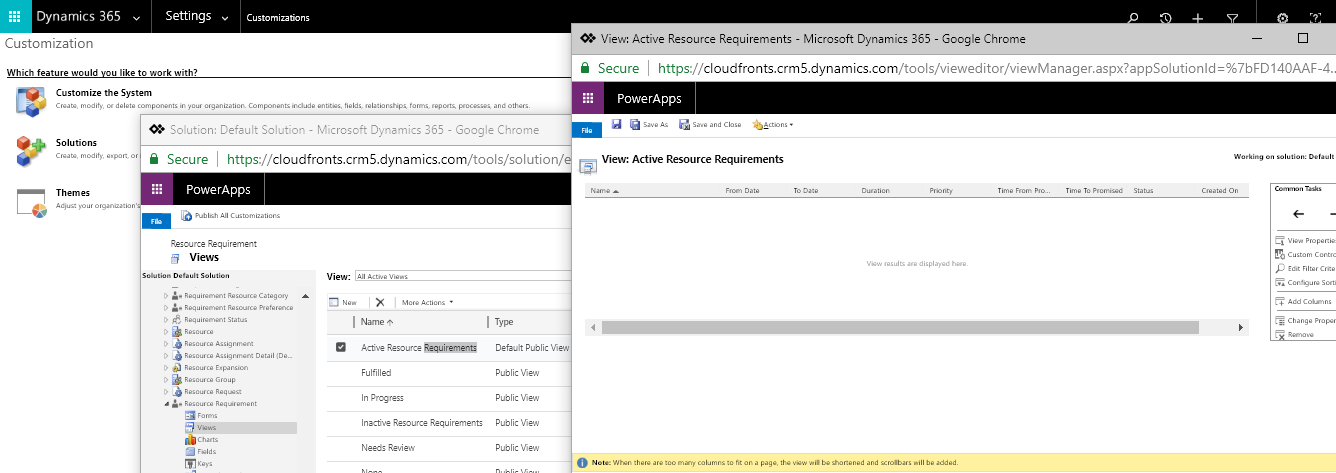The width and height of the screenshot is (1336, 473).
Task: Click Add Columns in Common Tasks
Action: coord(1303,301)
